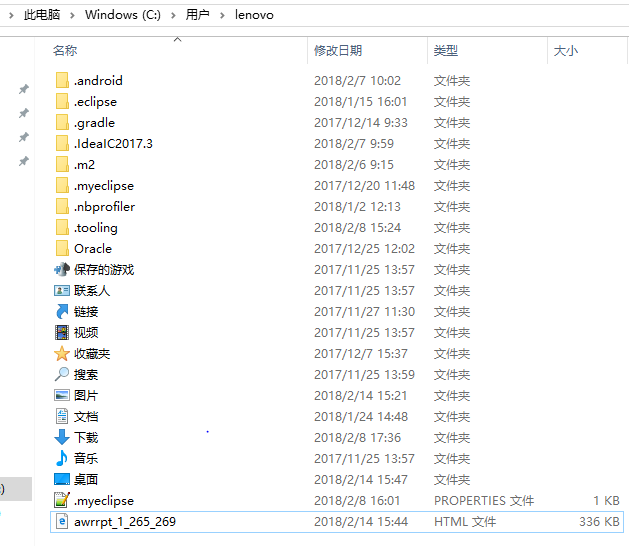Select the .myeclipse folder name
The height and width of the screenshot is (546, 629).
click(x=104, y=185)
